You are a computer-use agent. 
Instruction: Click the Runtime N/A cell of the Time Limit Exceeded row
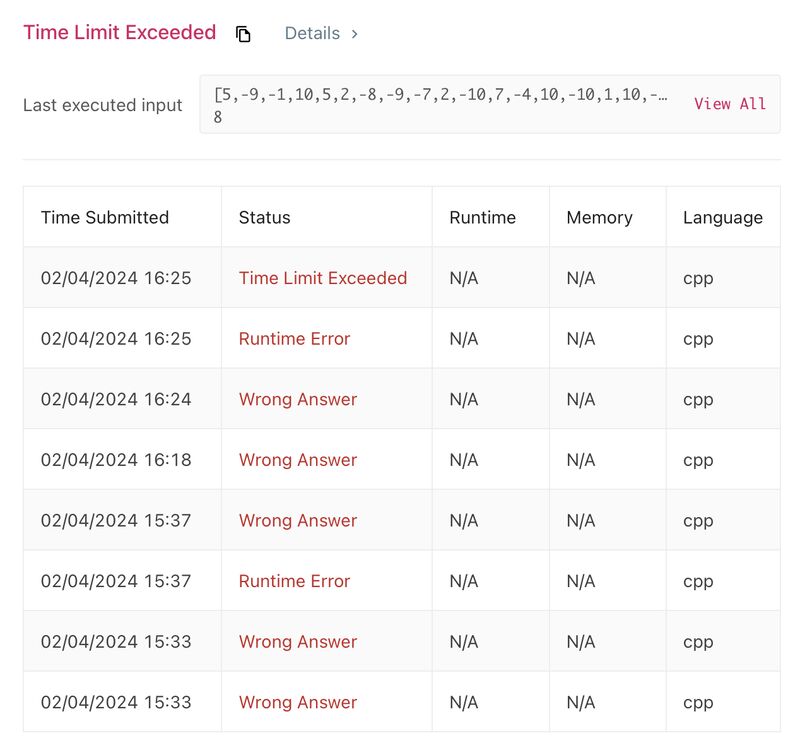click(464, 278)
